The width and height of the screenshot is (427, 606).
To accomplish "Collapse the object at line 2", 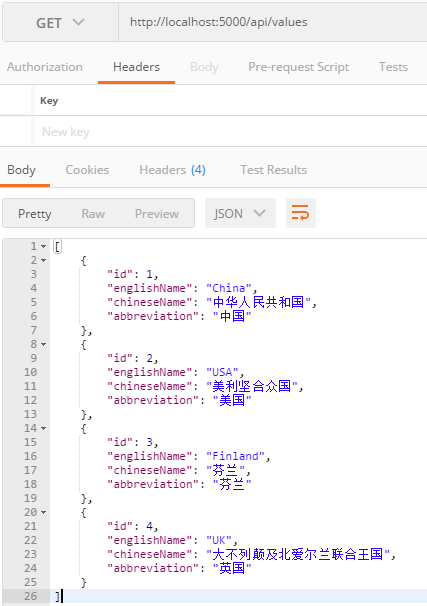I will point(44,260).
